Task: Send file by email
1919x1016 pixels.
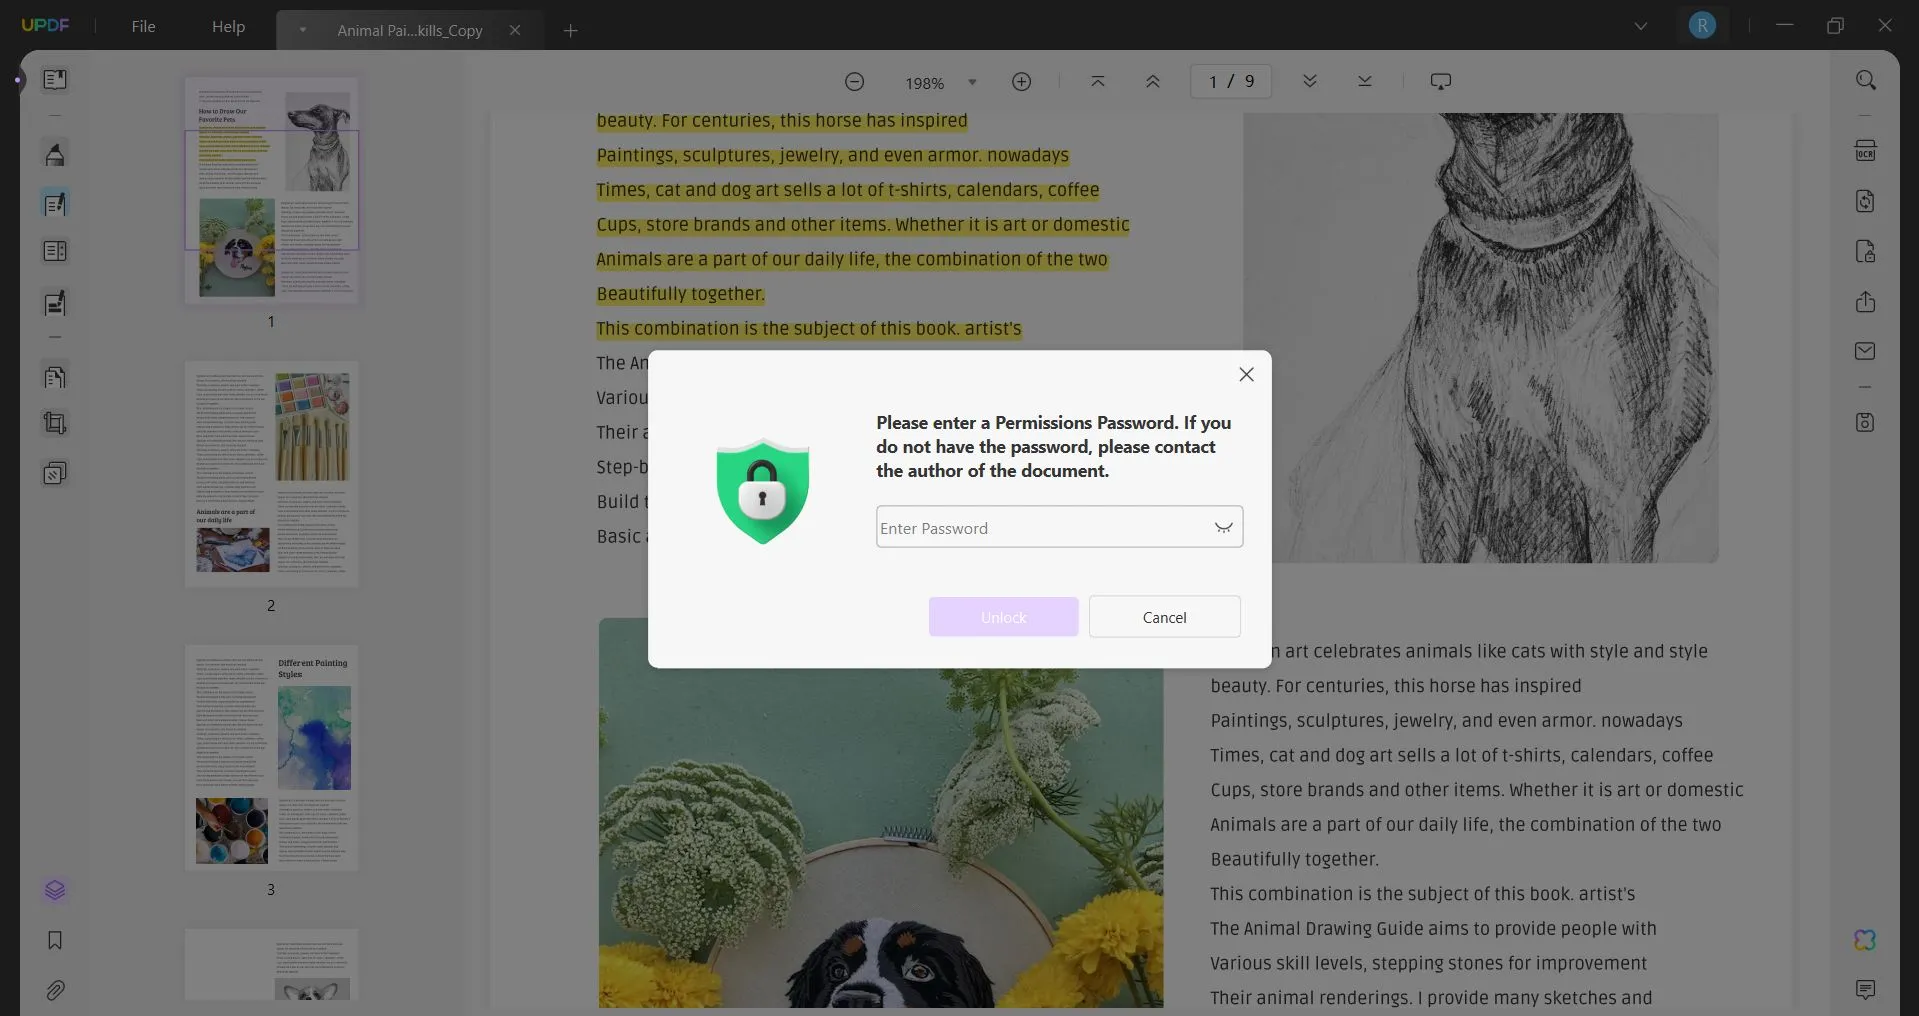Action: coord(1865,351)
